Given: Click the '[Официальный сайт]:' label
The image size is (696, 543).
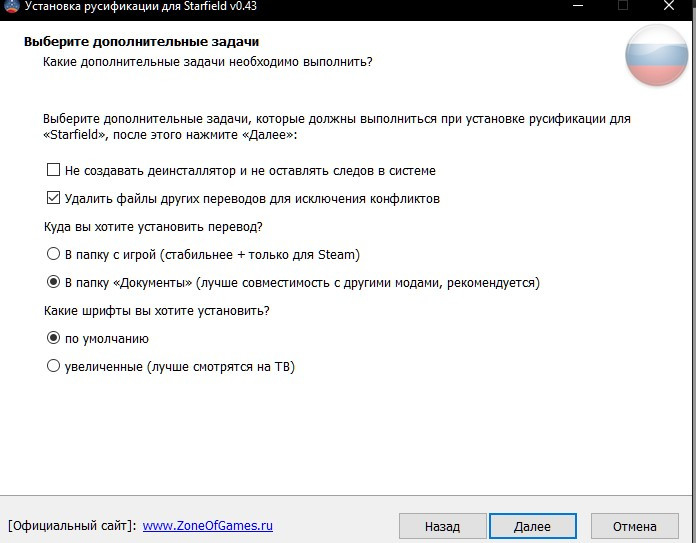Looking at the screenshot, I should tap(71, 525).
